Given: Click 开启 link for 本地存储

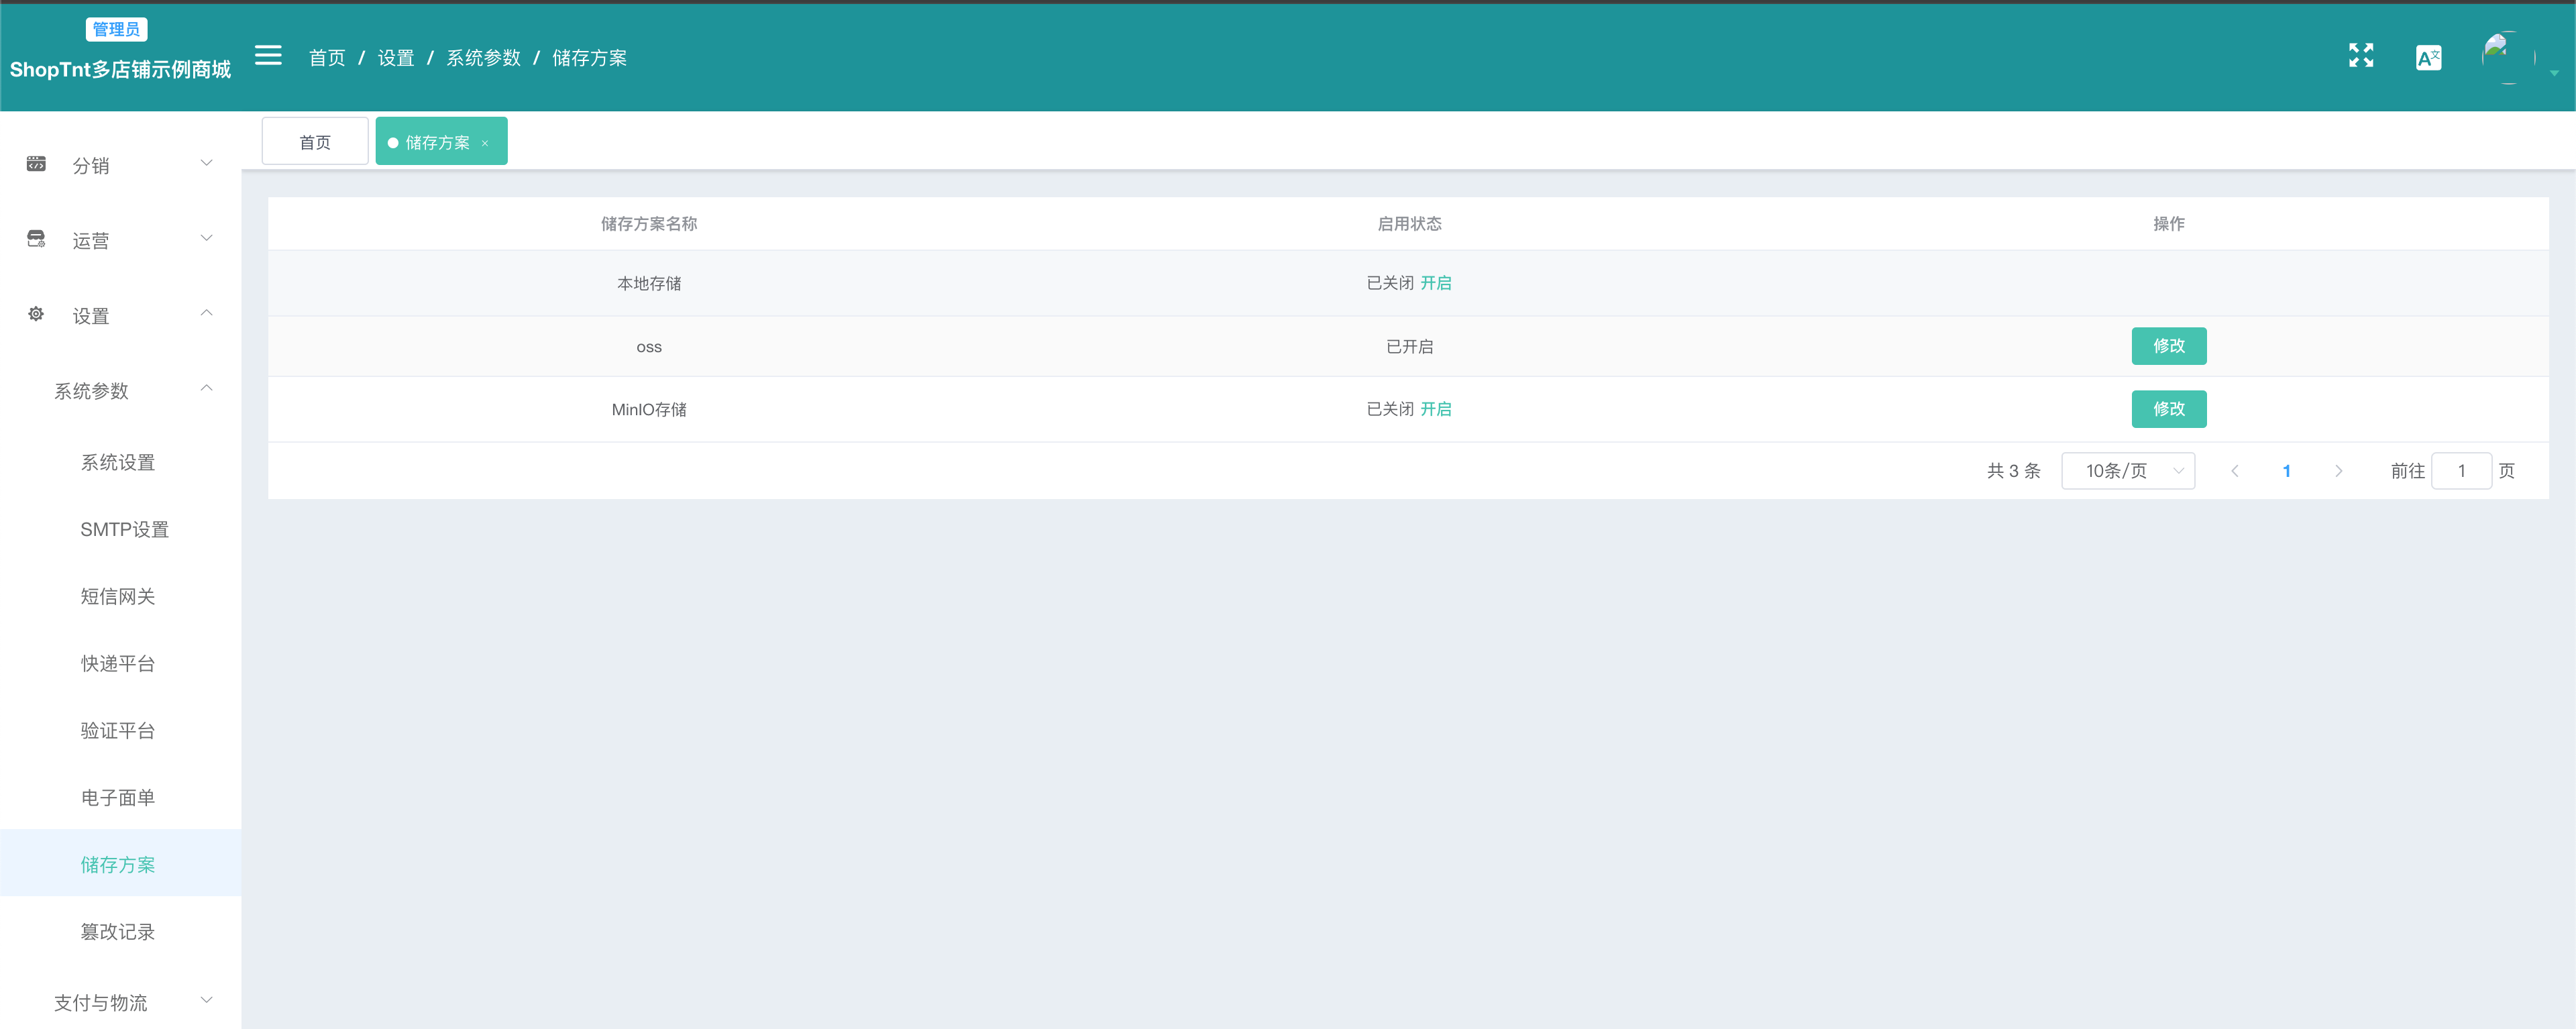Looking at the screenshot, I should click(1436, 283).
